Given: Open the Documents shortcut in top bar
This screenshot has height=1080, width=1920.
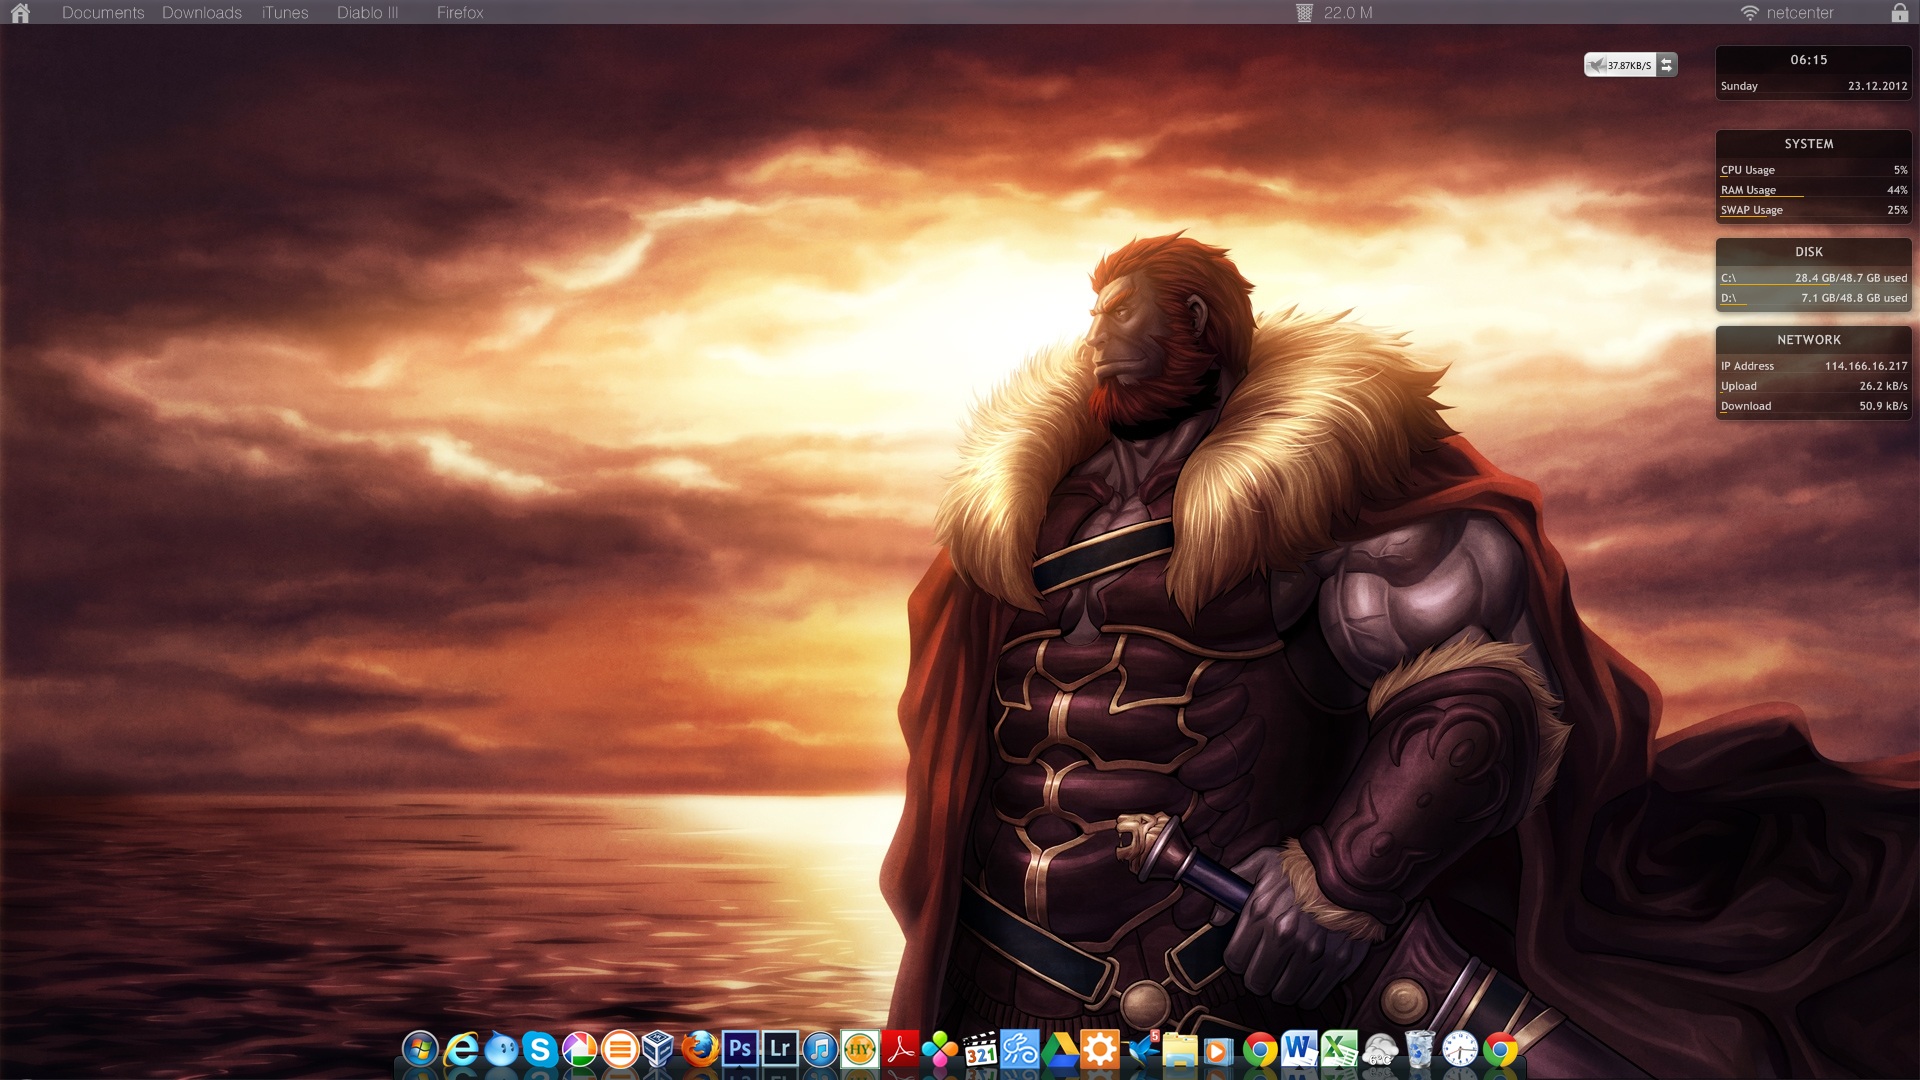Looking at the screenshot, I should click(x=103, y=13).
